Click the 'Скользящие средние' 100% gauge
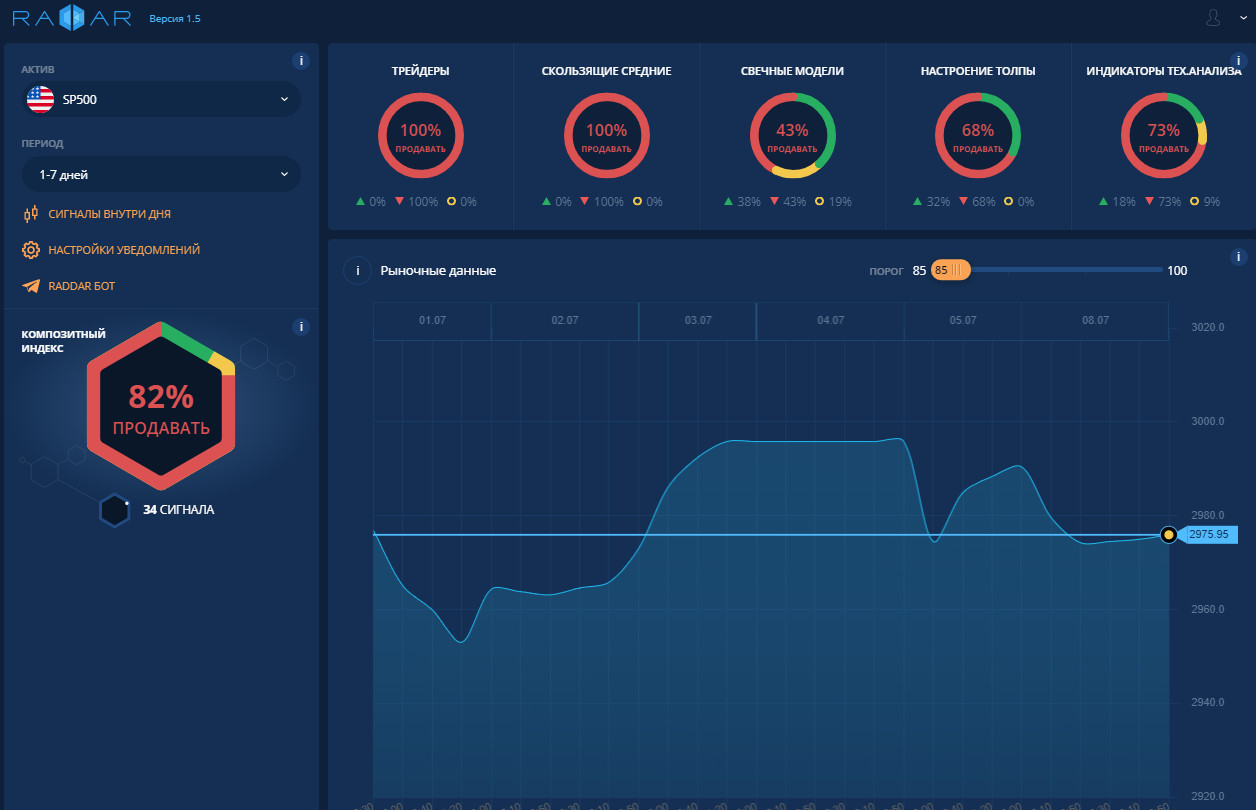 607,136
